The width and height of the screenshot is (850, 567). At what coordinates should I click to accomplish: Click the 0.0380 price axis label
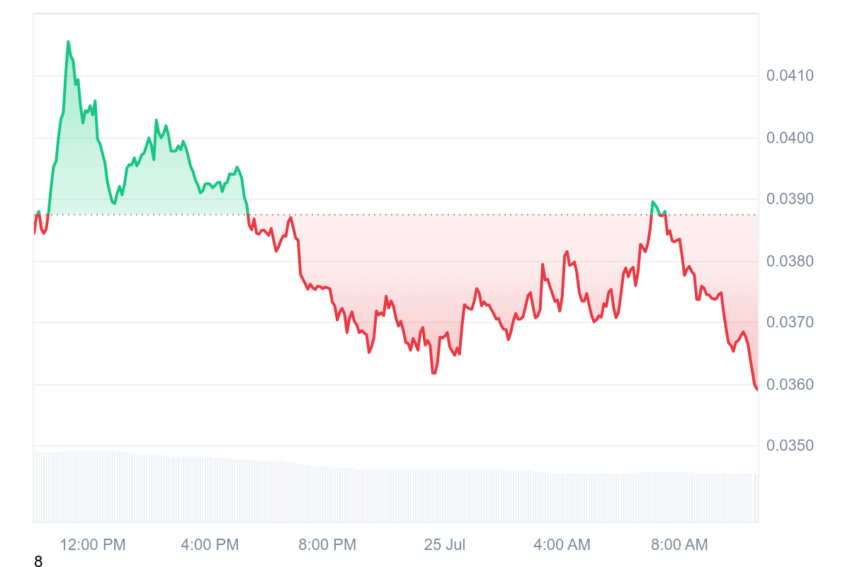click(790, 261)
